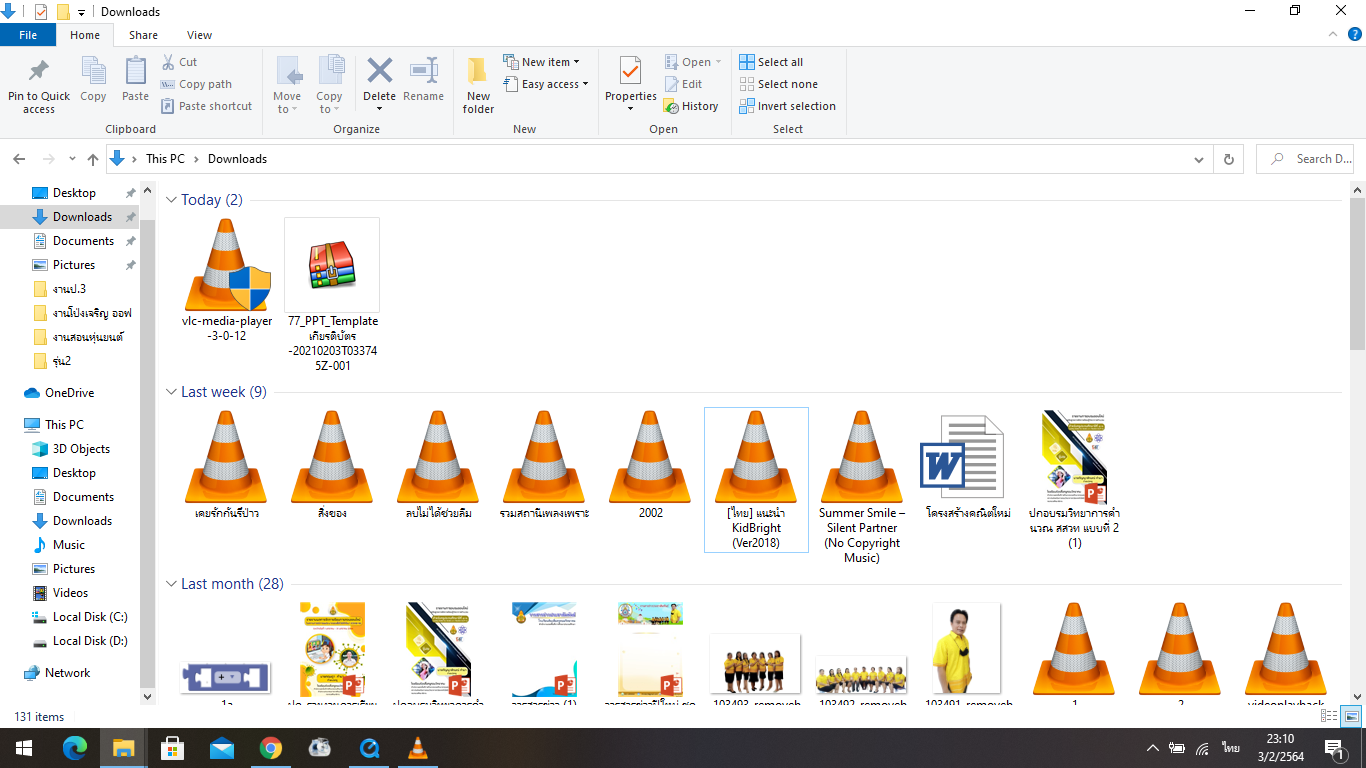Select the KidBright (Ver2018) video file
This screenshot has width=1366, height=768.
point(756,480)
